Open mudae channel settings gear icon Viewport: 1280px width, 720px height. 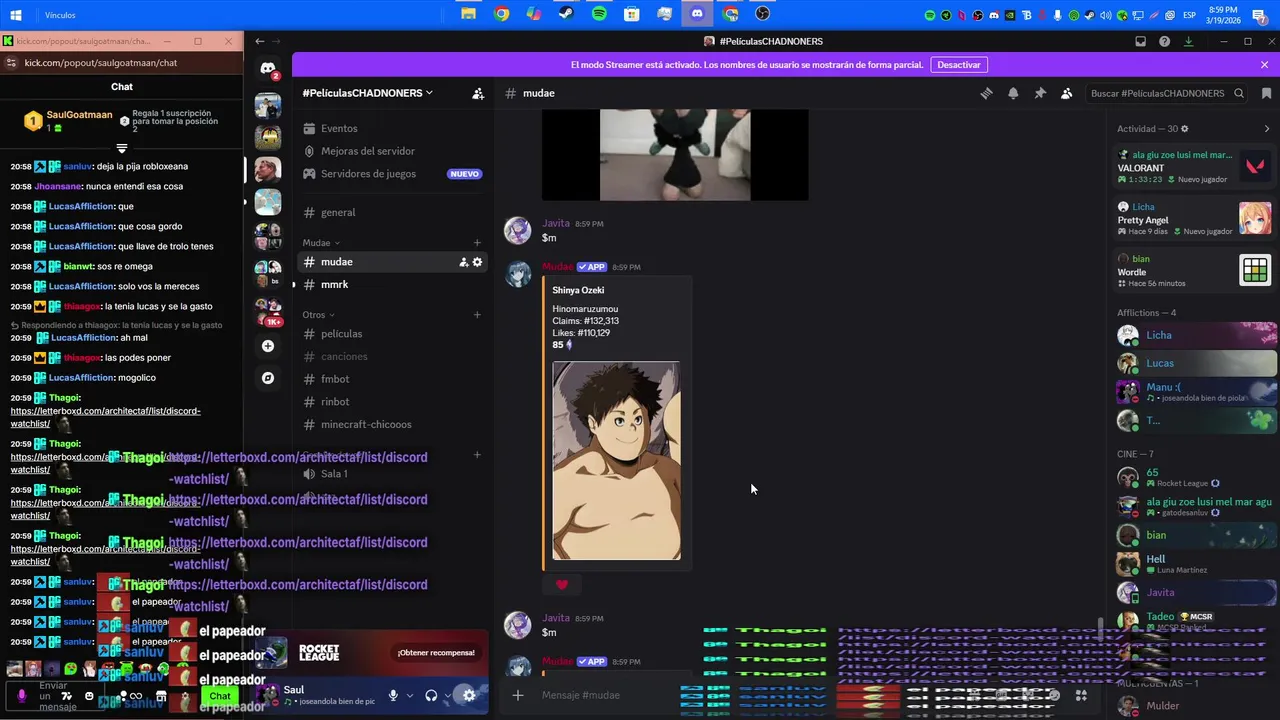coord(477,262)
